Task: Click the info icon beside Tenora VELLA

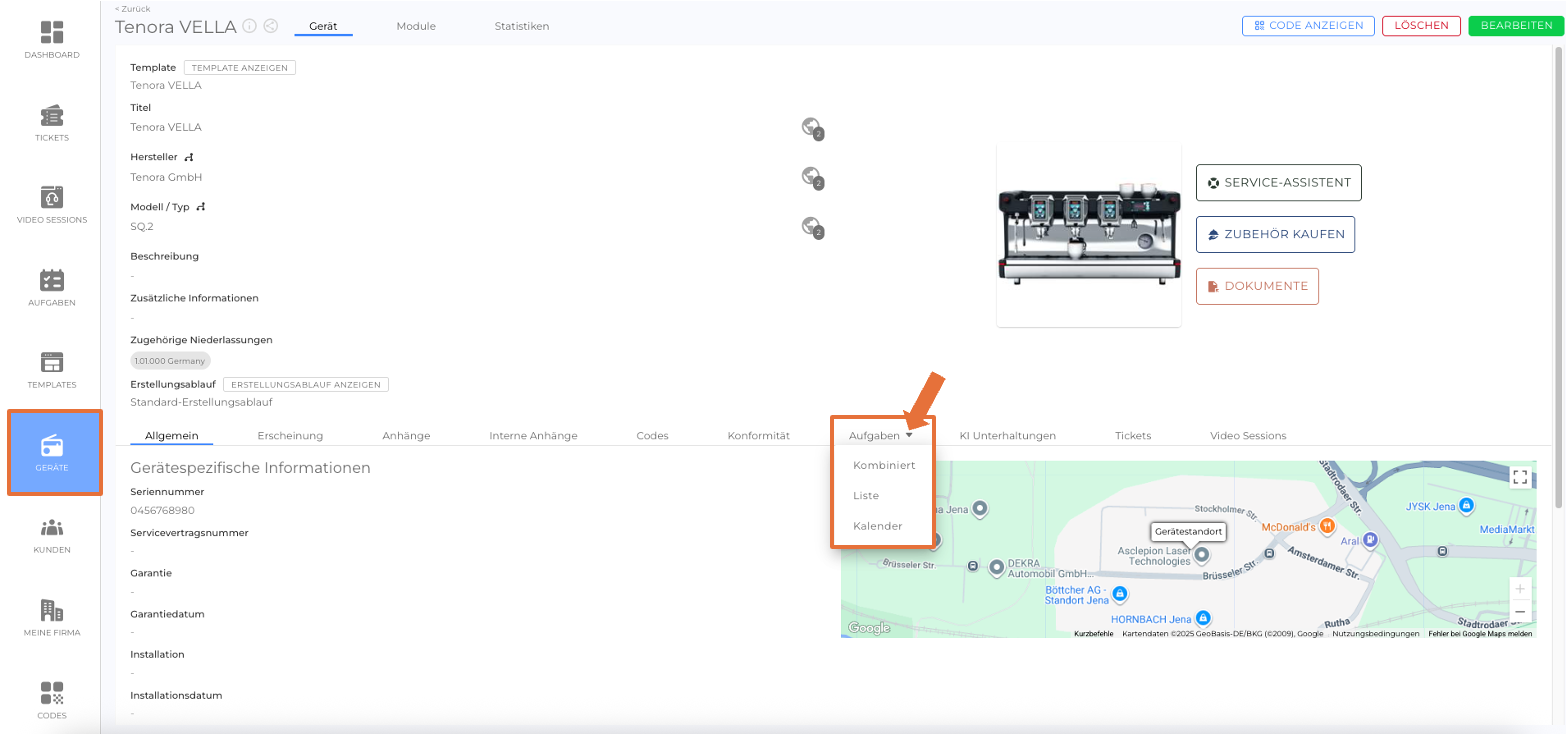Action: (x=250, y=26)
